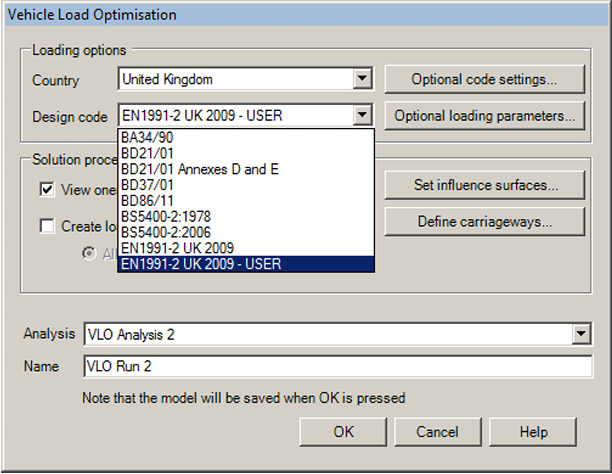
Task: Select EN1991-2 UK 2009 - USER item
Action: pyautogui.click(x=200, y=264)
